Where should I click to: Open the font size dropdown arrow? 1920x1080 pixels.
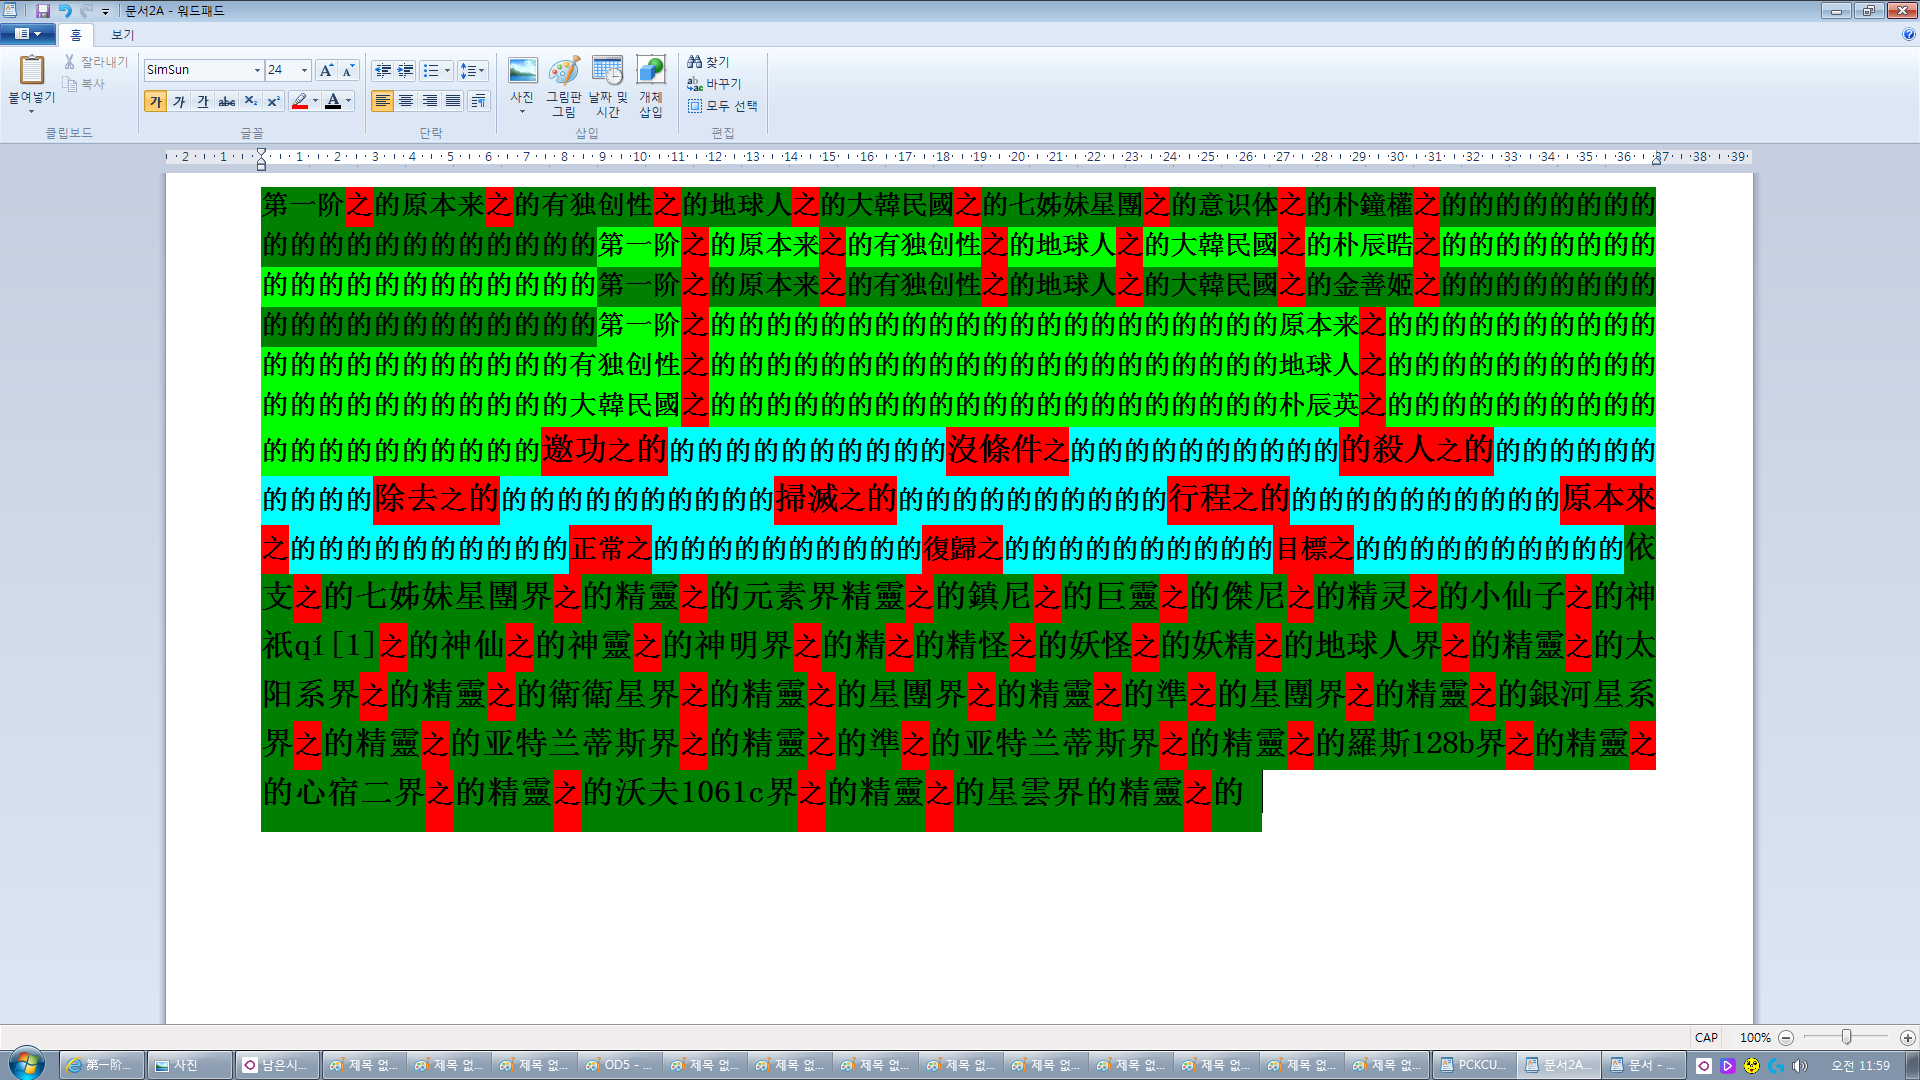(x=305, y=70)
